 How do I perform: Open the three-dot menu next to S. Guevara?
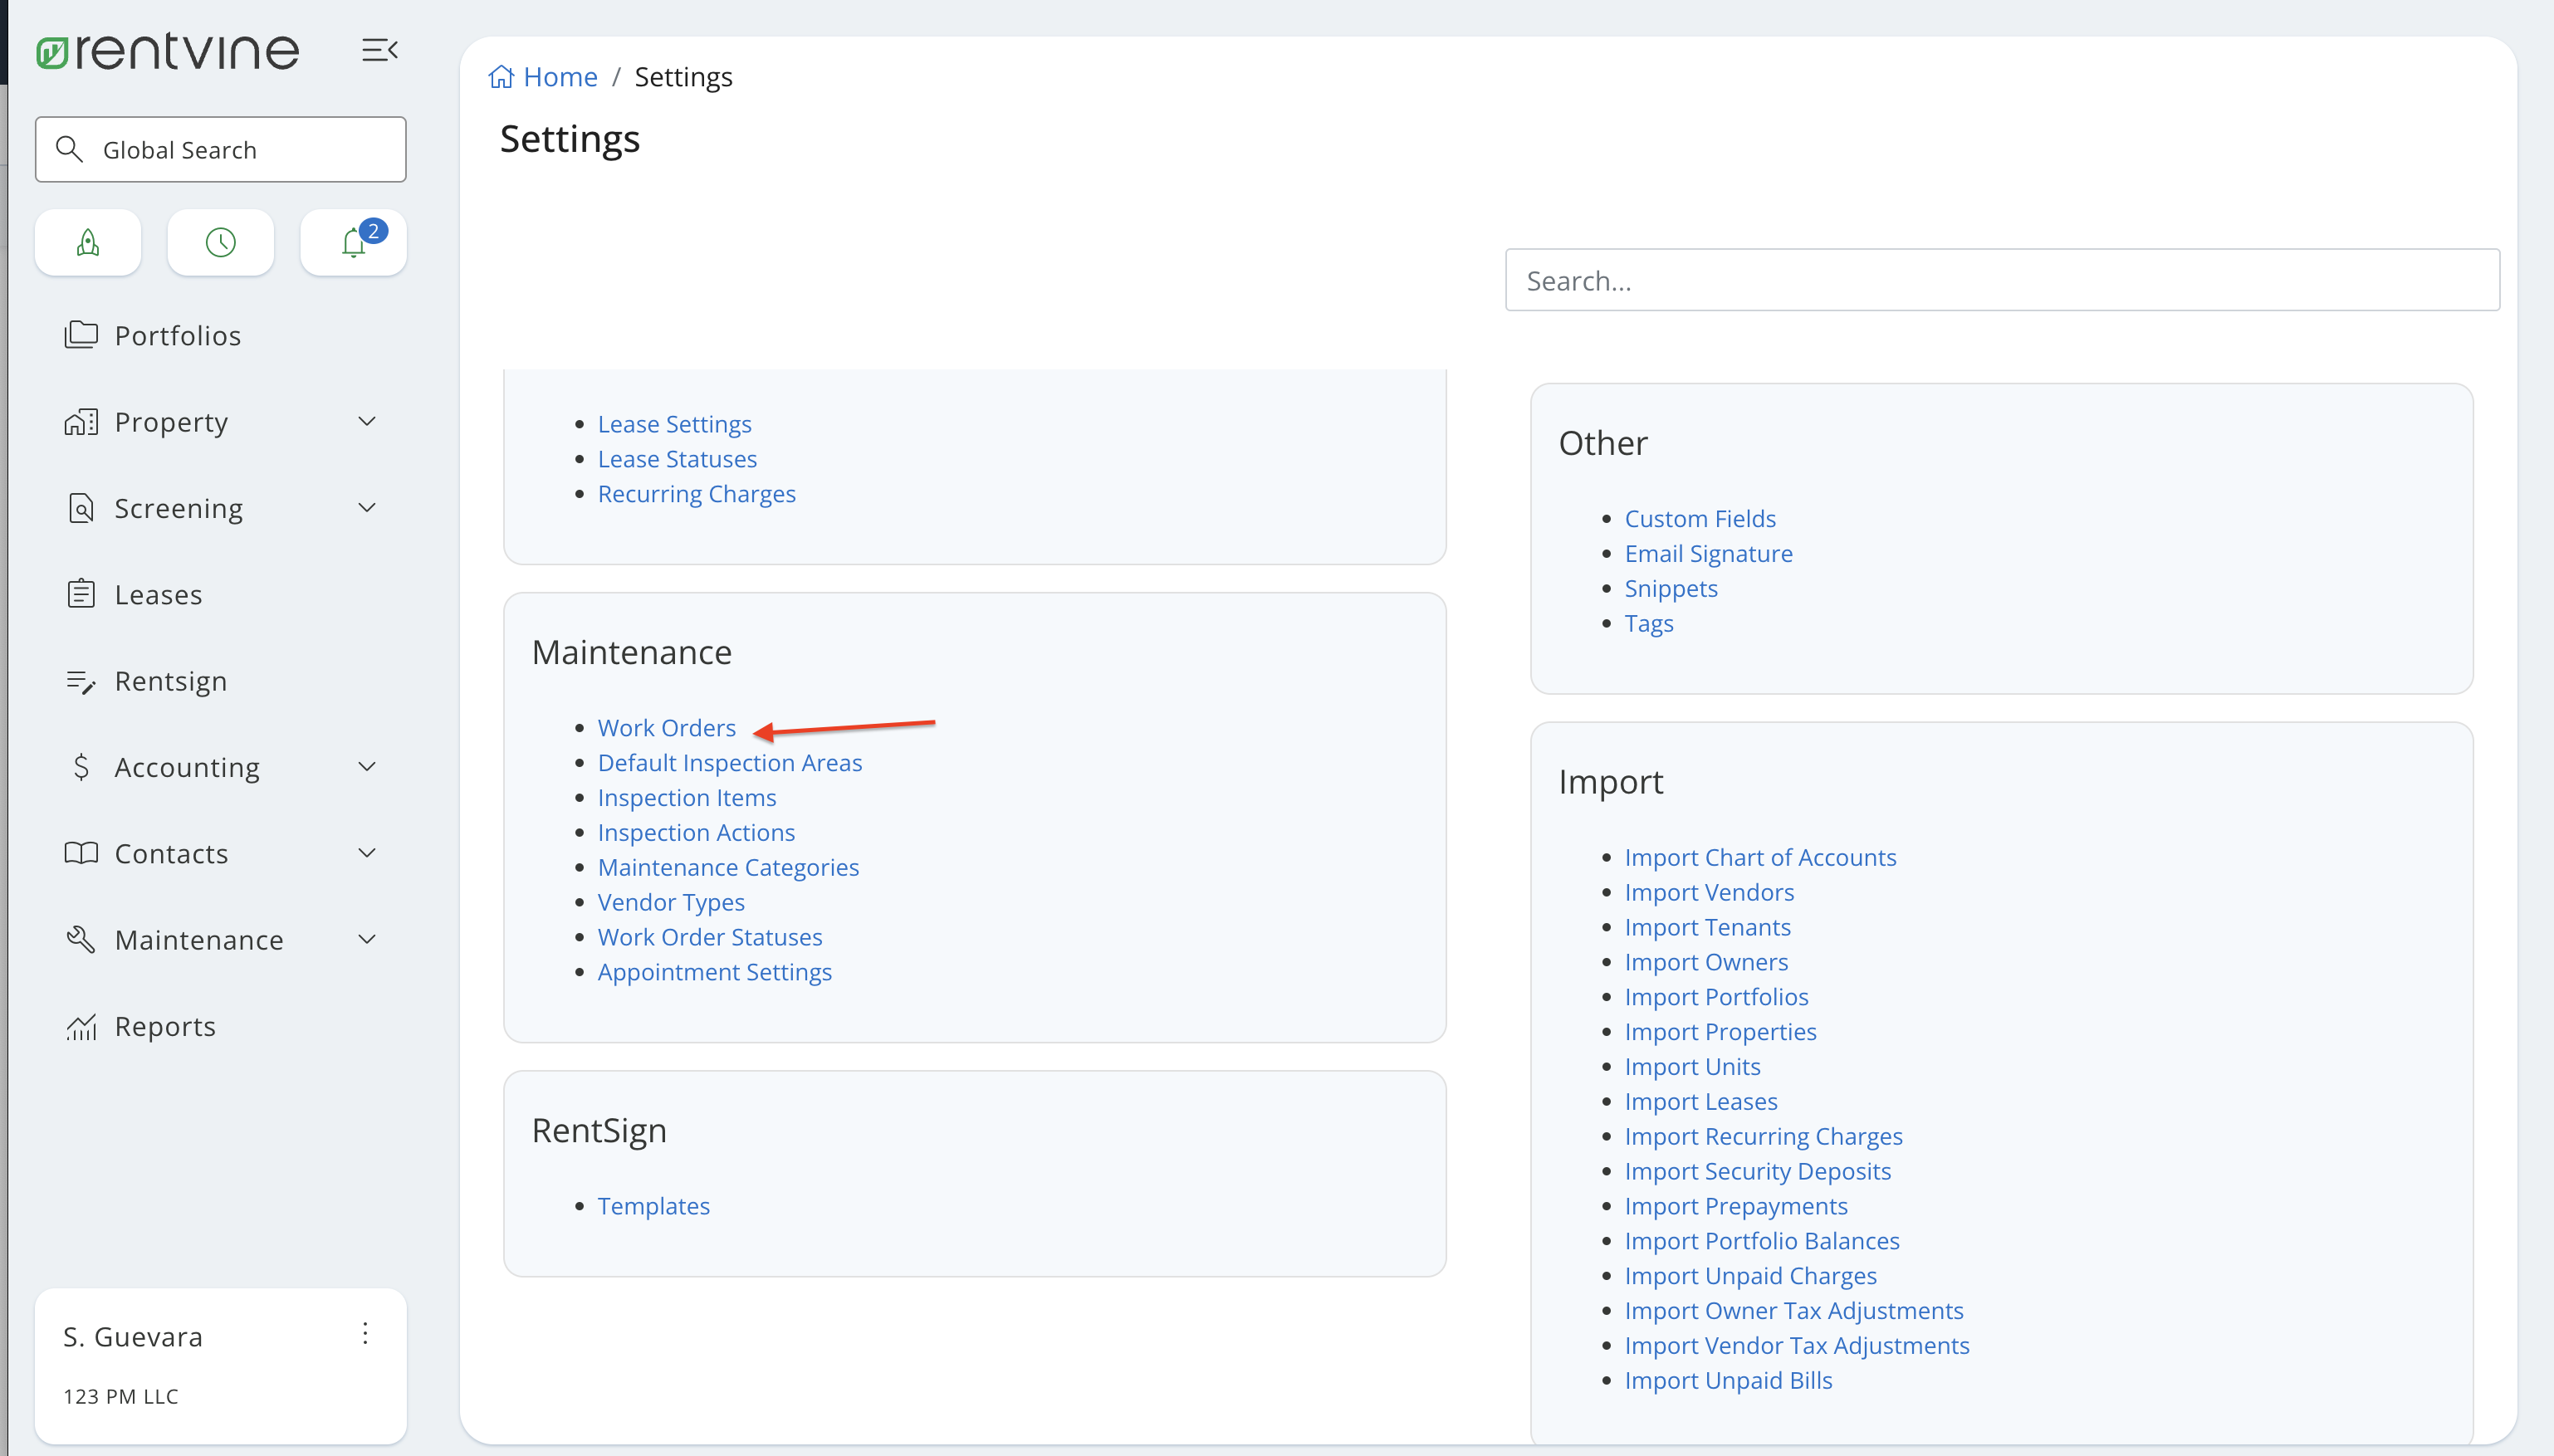click(365, 1333)
